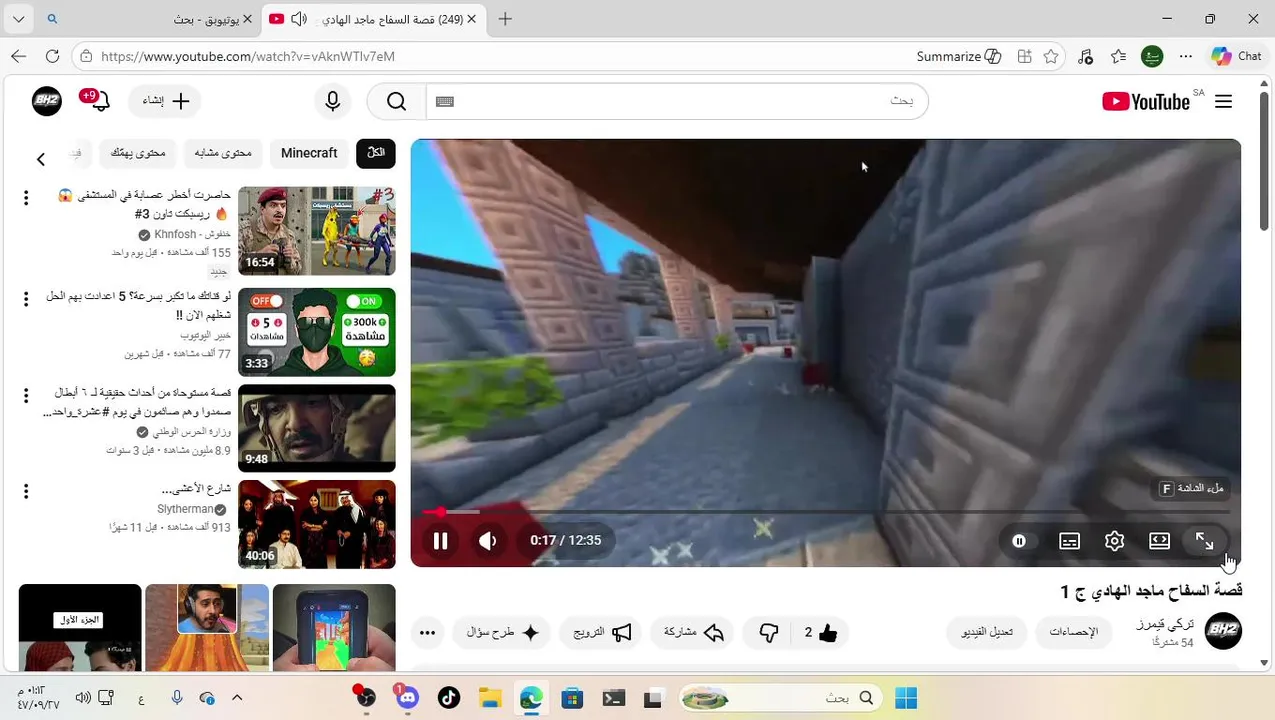Click the magnifier search button on YouTube
1275x720 pixels.
397,101
